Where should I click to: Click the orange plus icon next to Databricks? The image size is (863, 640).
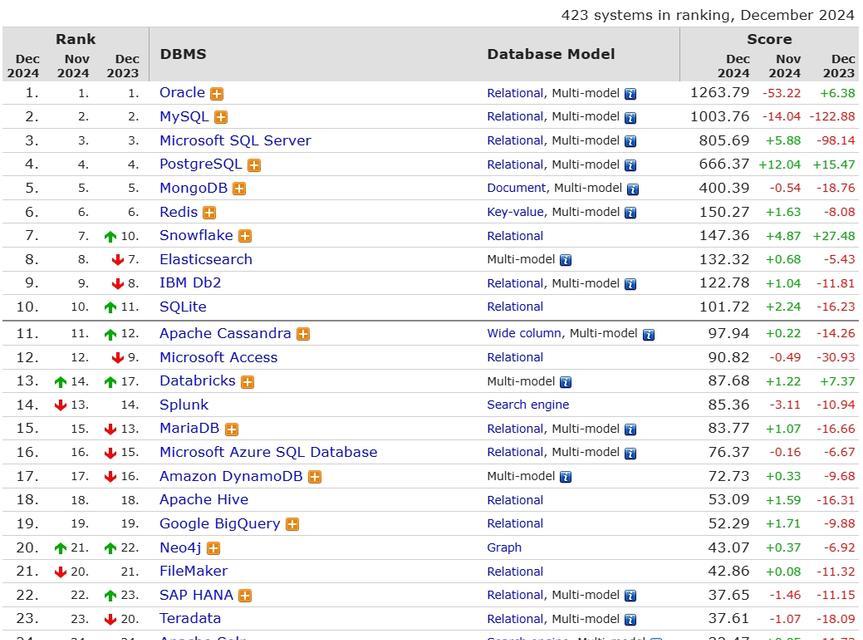point(248,382)
